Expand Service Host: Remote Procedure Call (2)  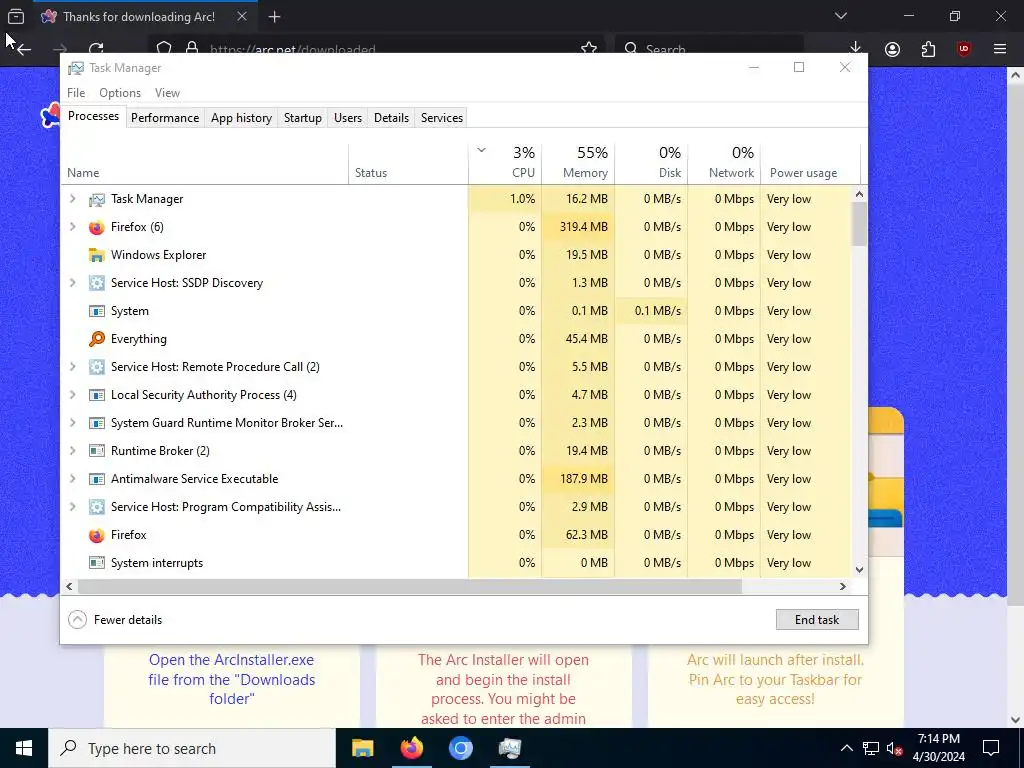pos(72,366)
